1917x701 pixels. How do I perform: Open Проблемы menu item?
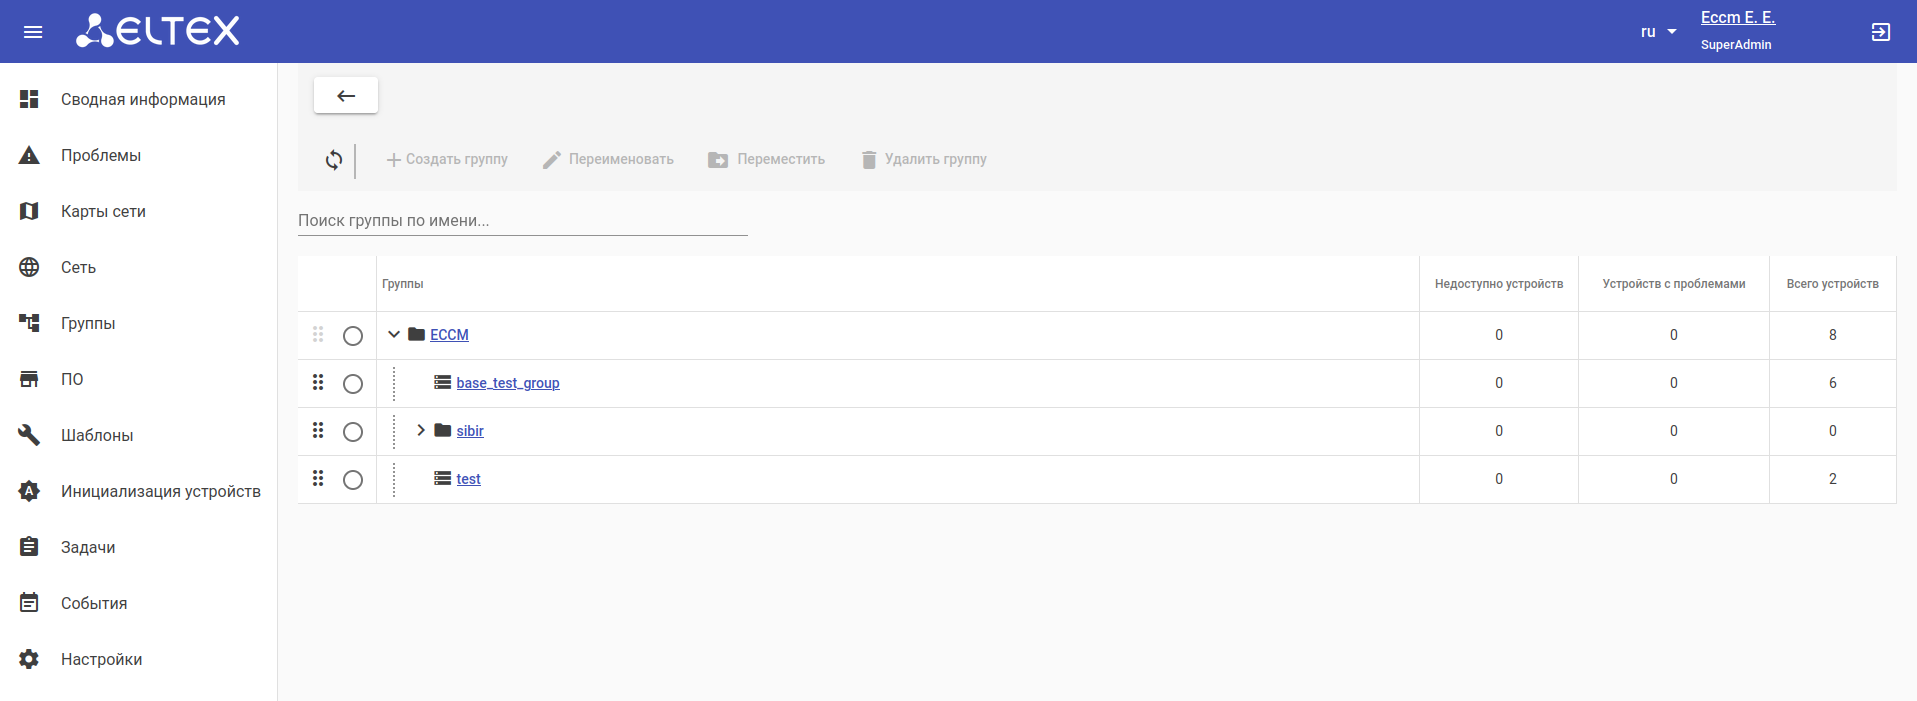pyautogui.click(x=138, y=155)
